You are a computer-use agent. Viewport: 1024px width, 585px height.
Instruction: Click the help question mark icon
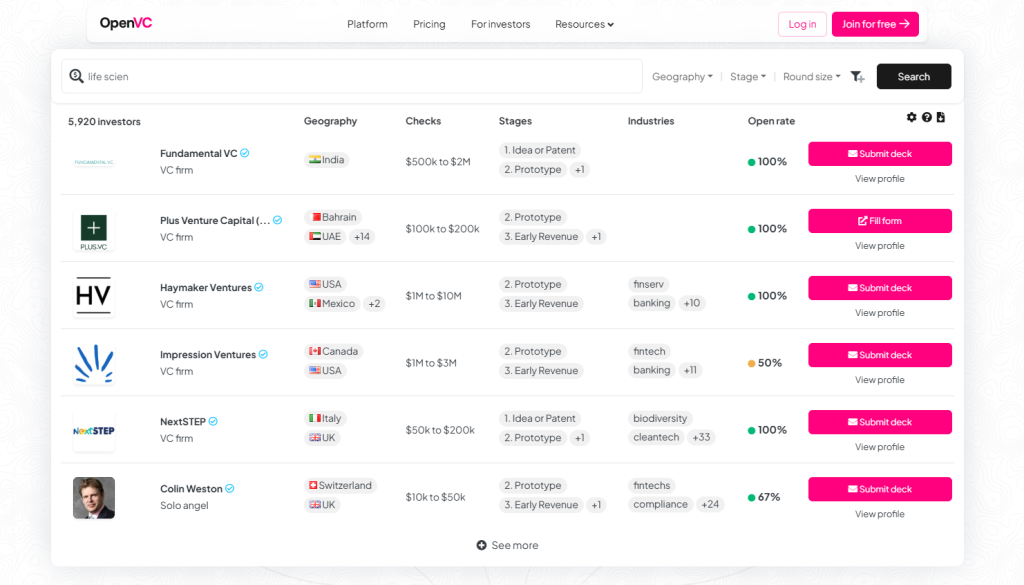click(x=926, y=118)
